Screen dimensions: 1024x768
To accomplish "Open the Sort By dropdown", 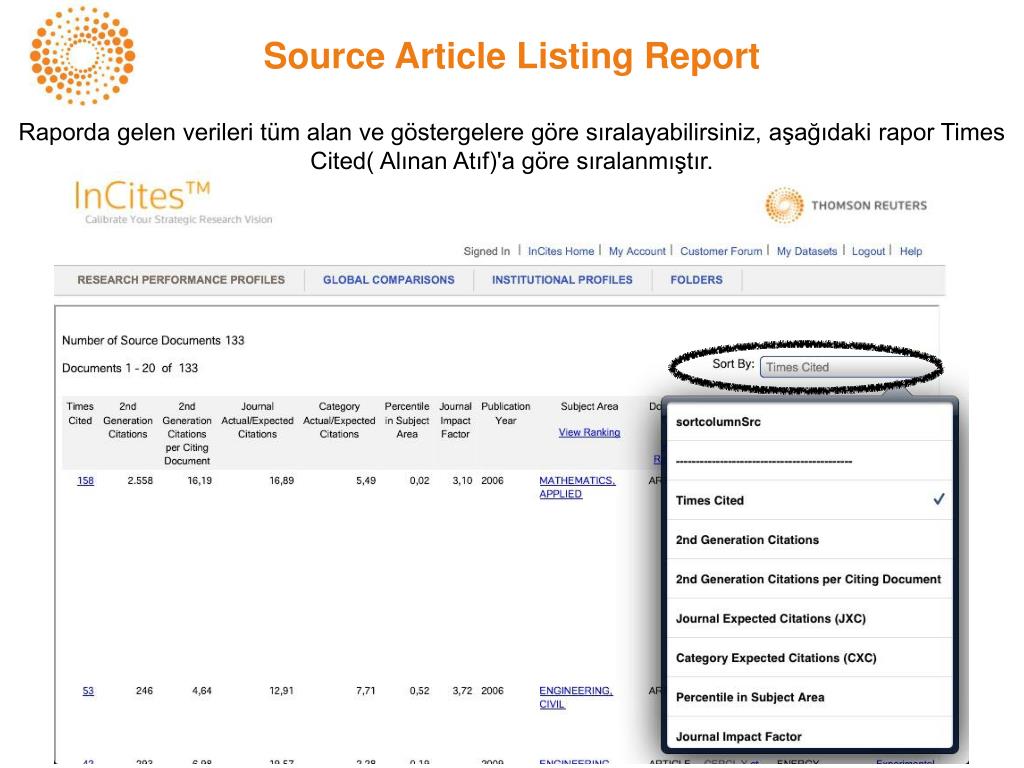I will tap(840, 367).
